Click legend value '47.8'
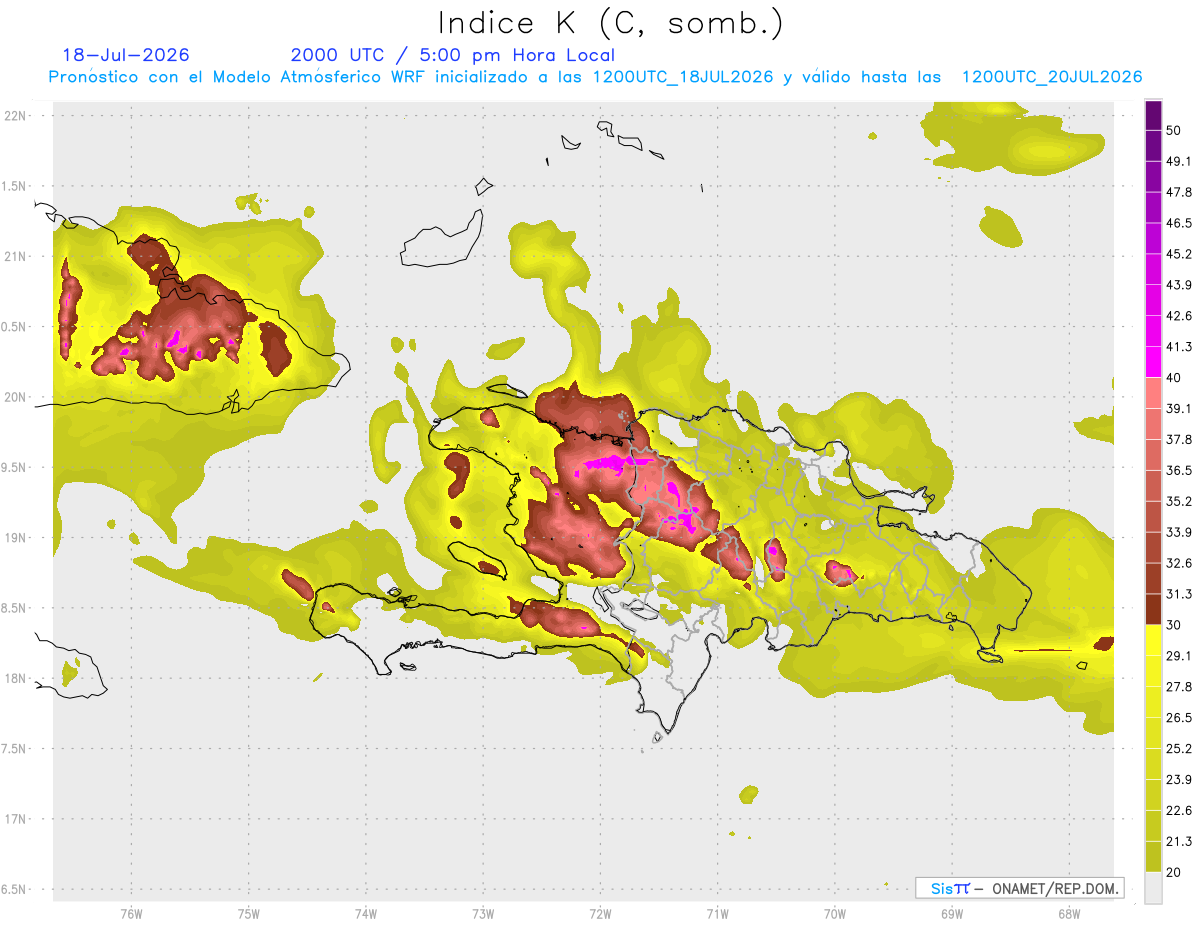1200x927 pixels. click(x=1178, y=192)
